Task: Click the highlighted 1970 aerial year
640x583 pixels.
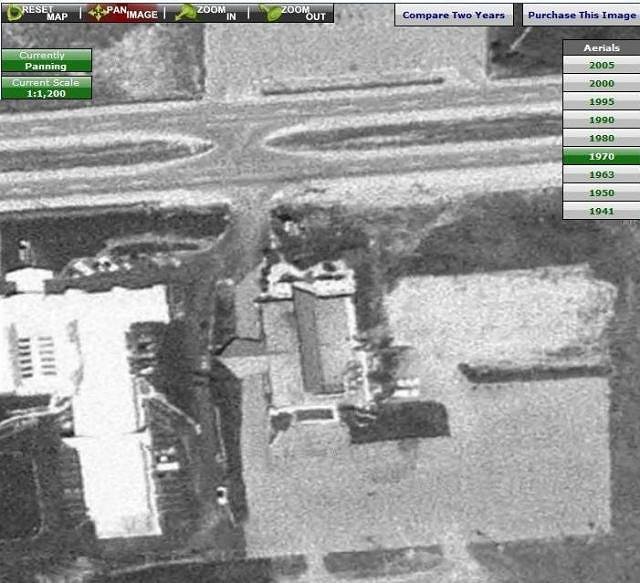Action: (601, 157)
